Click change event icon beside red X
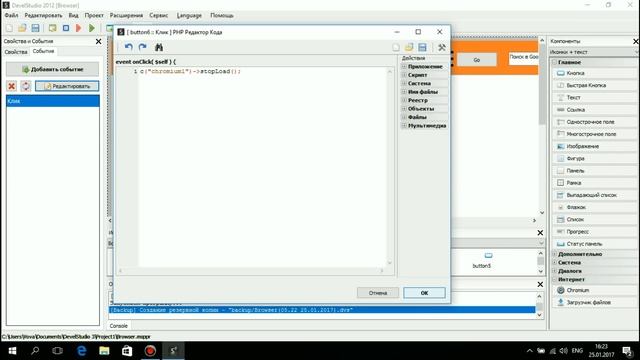Screen dimensions: 640x360 coord(26,86)
